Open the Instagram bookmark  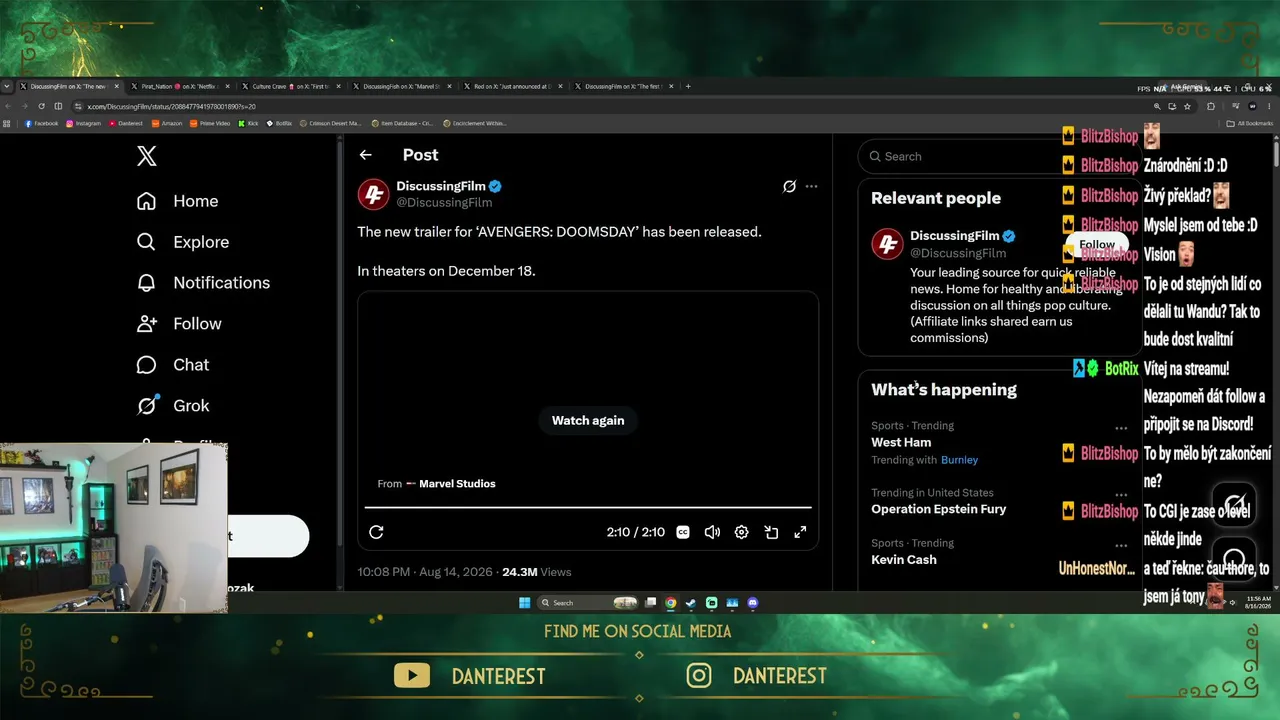(x=83, y=123)
